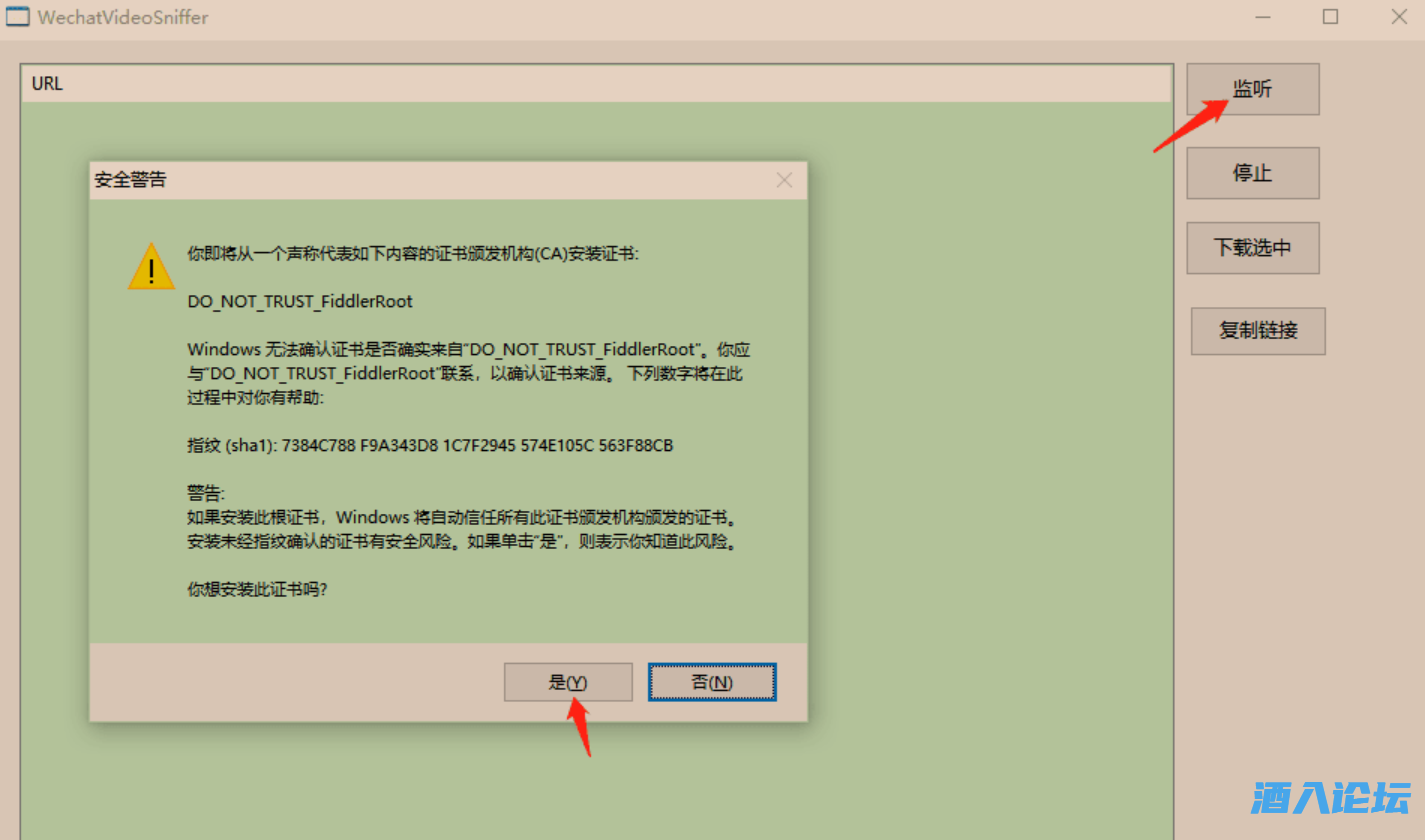Confirm certificate install with 是(Y)
Viewport: 1425px width, 840px height.
point(568,682)
